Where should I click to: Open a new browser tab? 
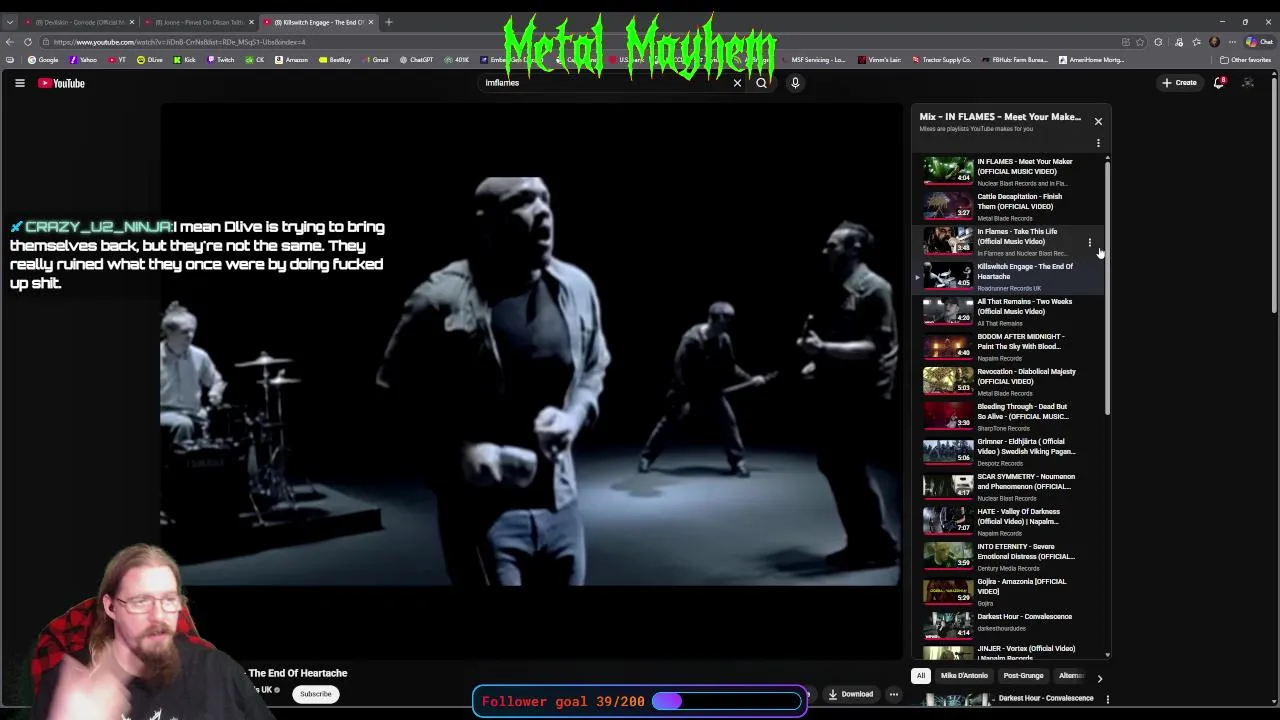[x=388, y=22]
